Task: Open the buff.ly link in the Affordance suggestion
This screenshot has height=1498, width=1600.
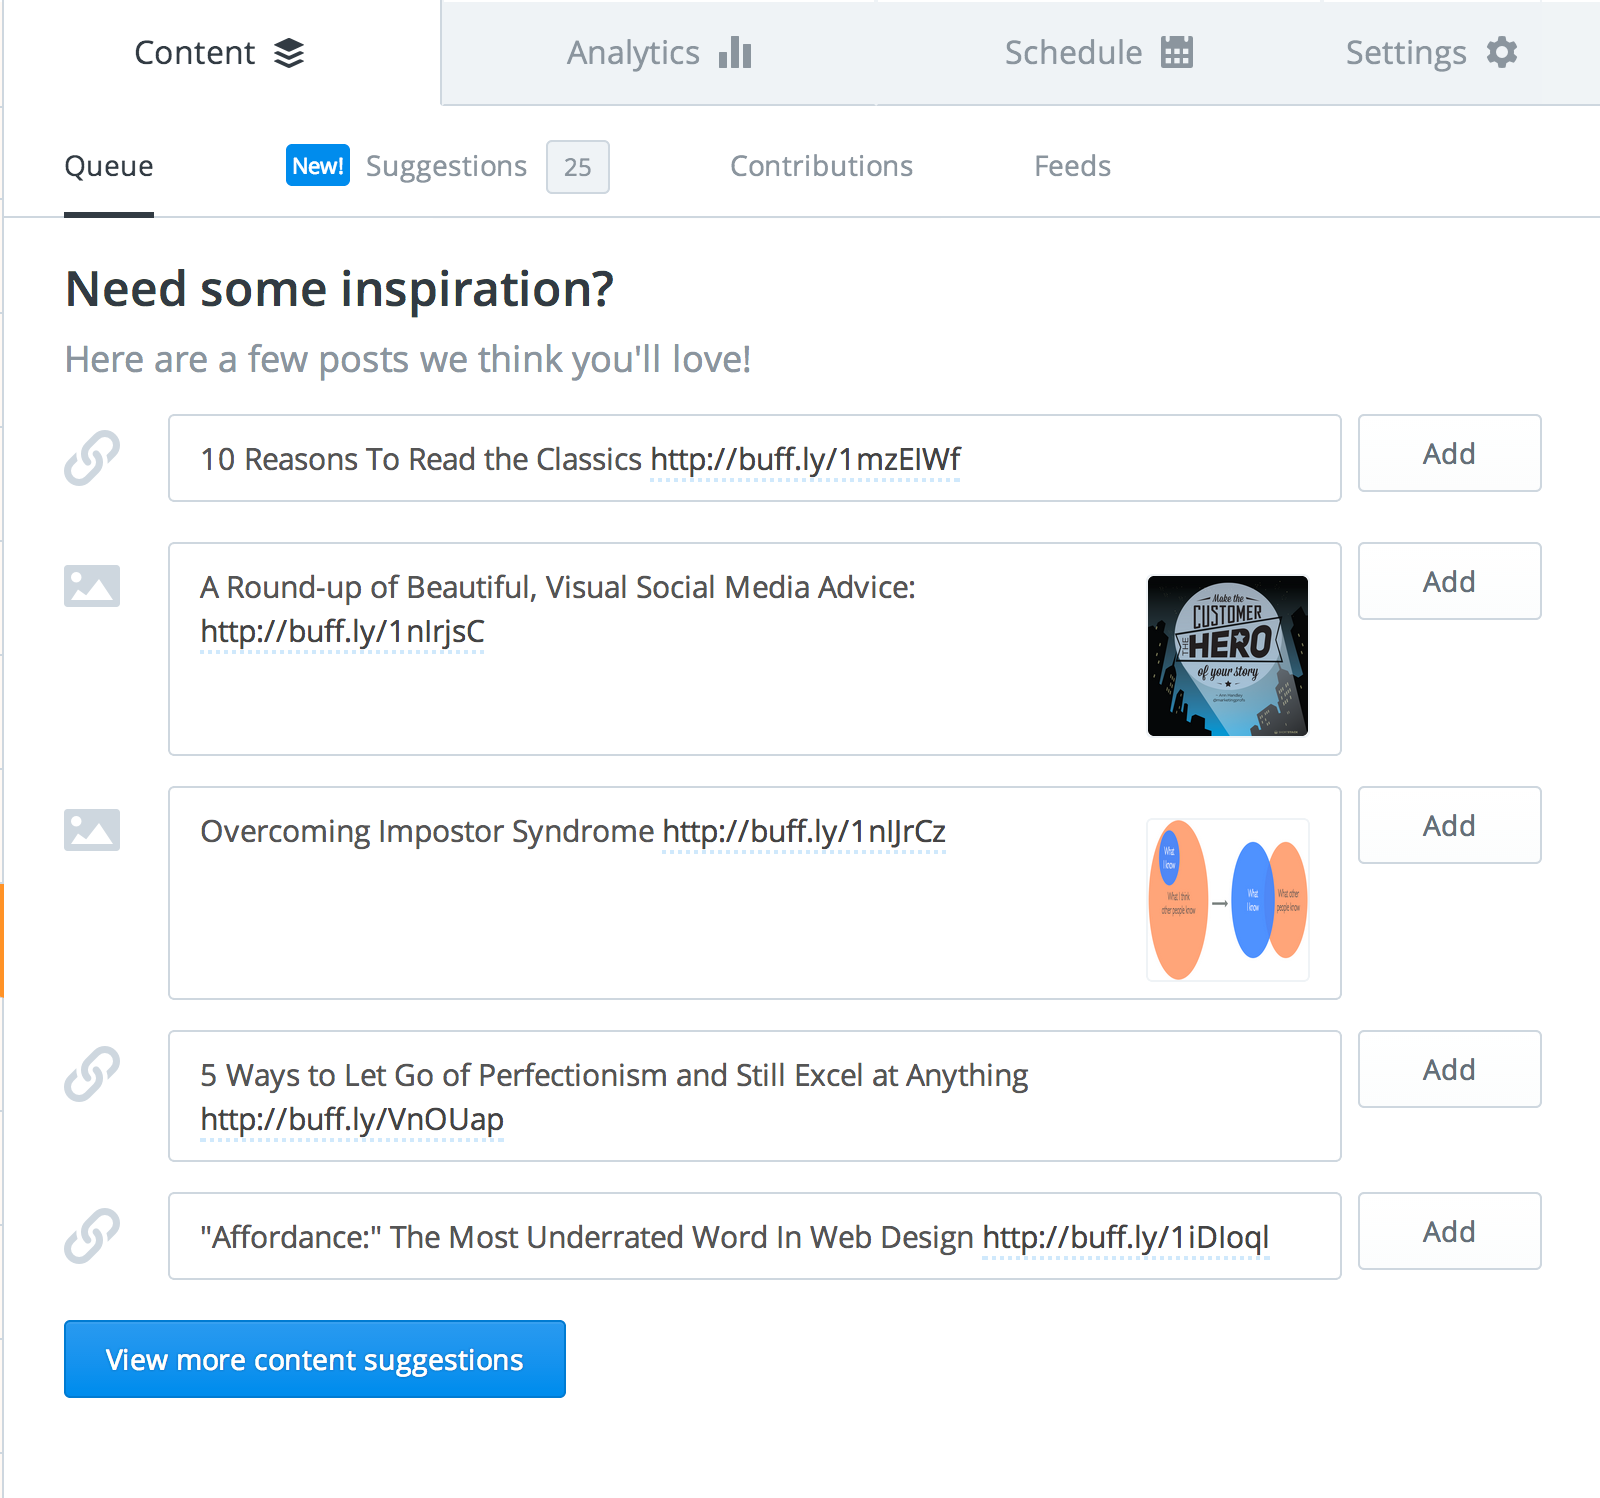Action: point(1124,1236)
